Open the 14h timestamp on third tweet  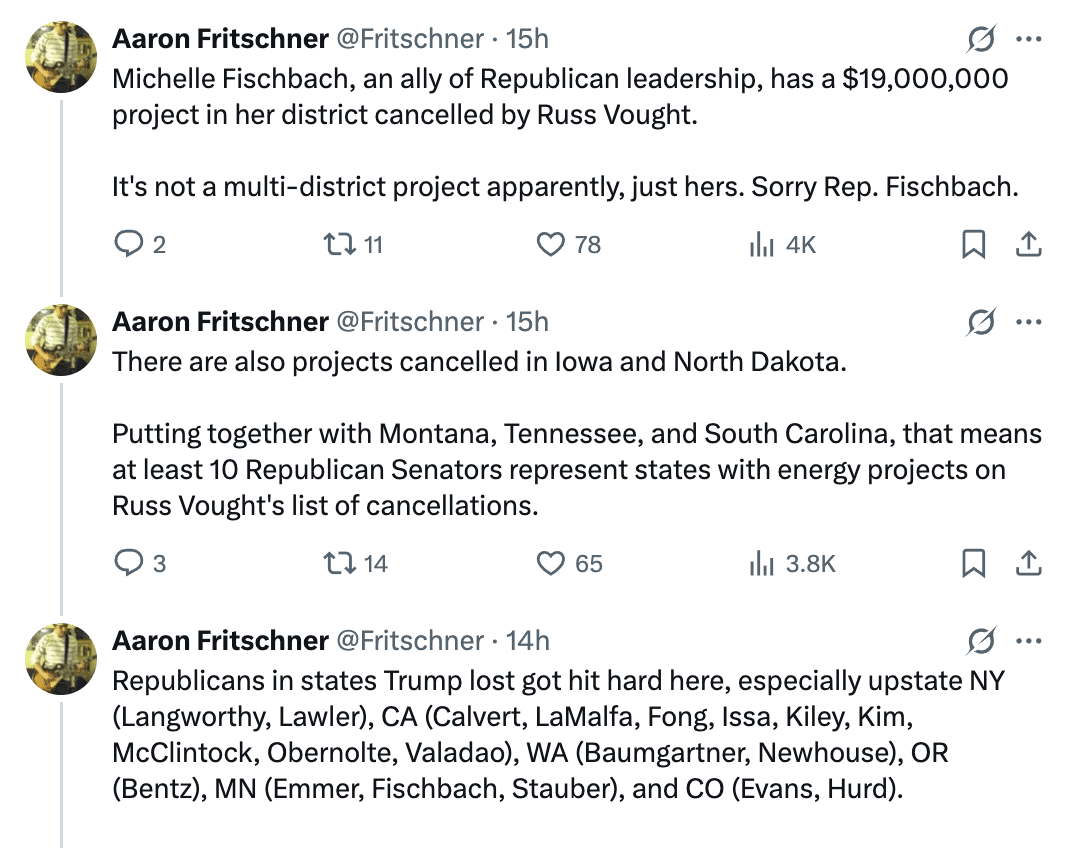point(528,640)
